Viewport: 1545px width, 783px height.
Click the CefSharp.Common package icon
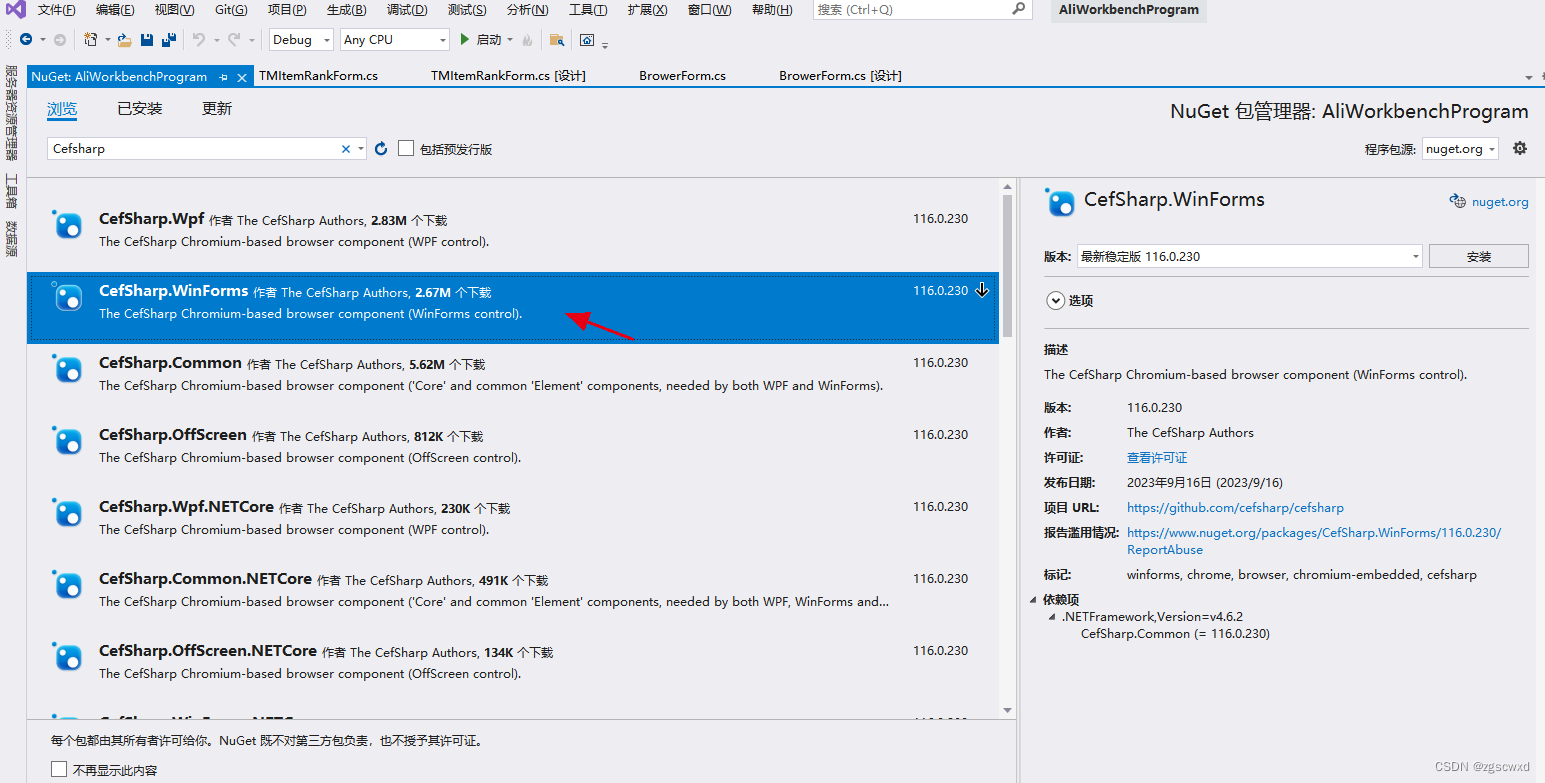click(x=68, y=370)
